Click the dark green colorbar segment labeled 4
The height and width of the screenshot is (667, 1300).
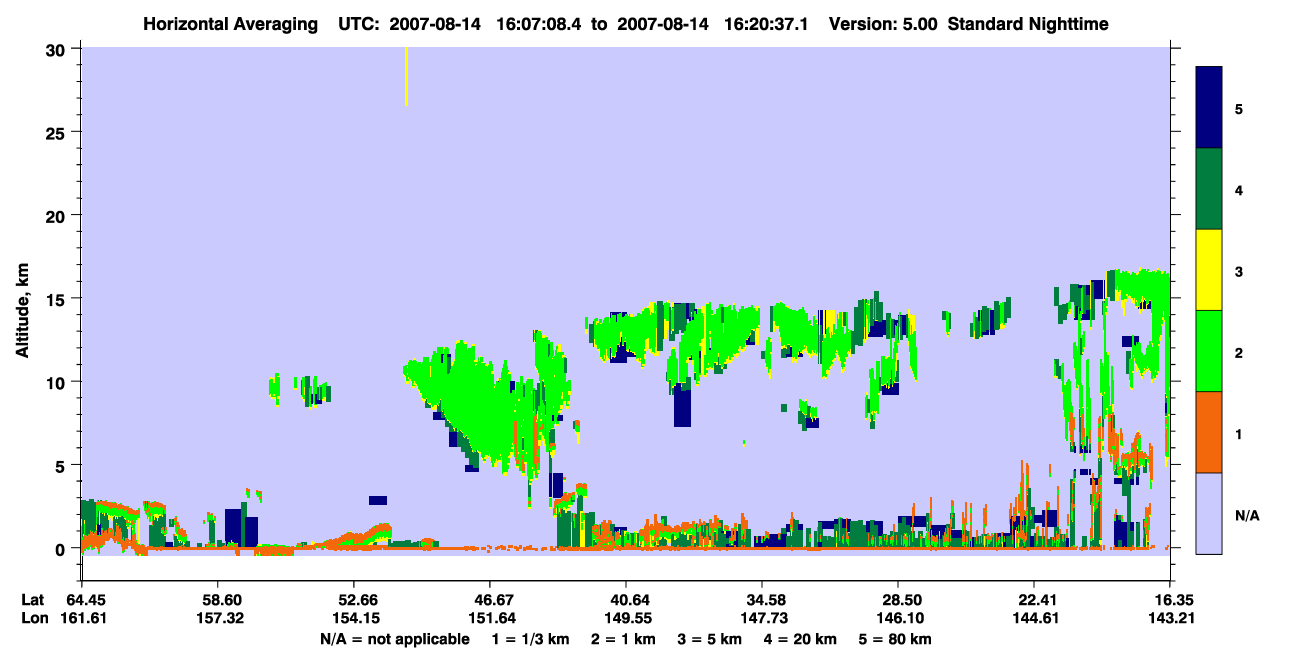pos(1209,189)
